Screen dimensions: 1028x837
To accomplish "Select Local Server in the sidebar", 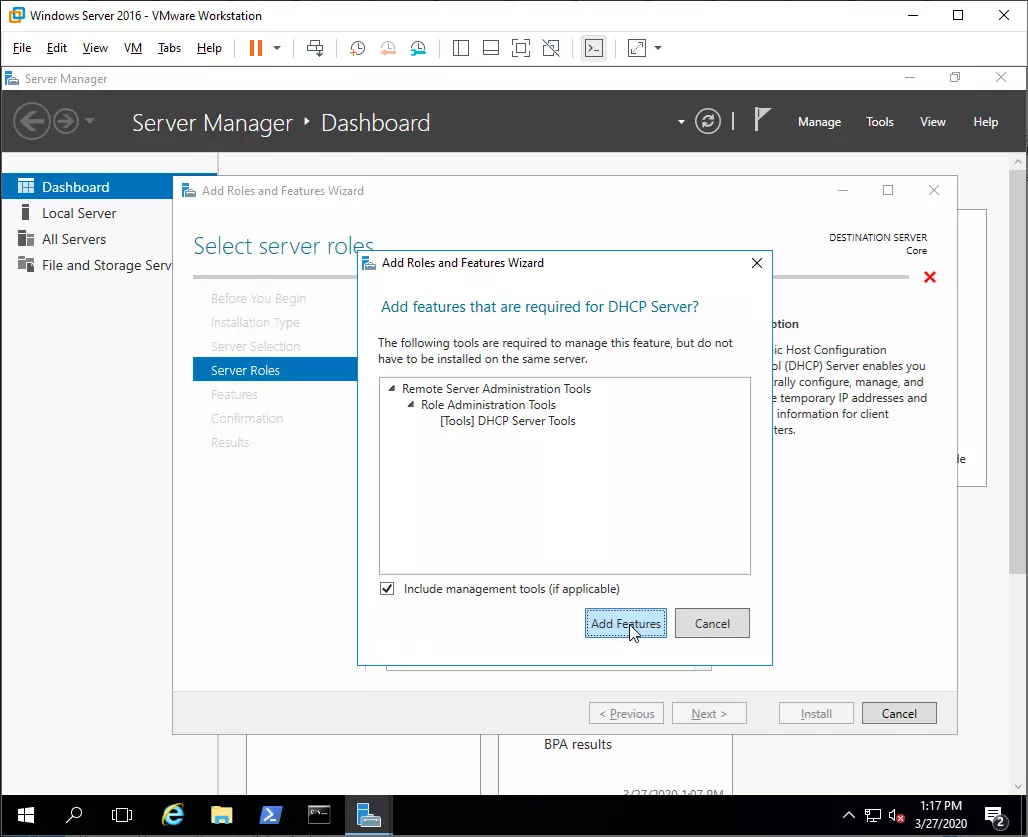I will (79, 213).
